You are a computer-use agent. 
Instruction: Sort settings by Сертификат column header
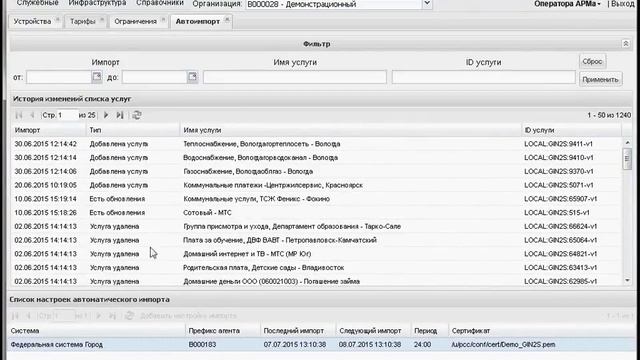click(541, 331)
